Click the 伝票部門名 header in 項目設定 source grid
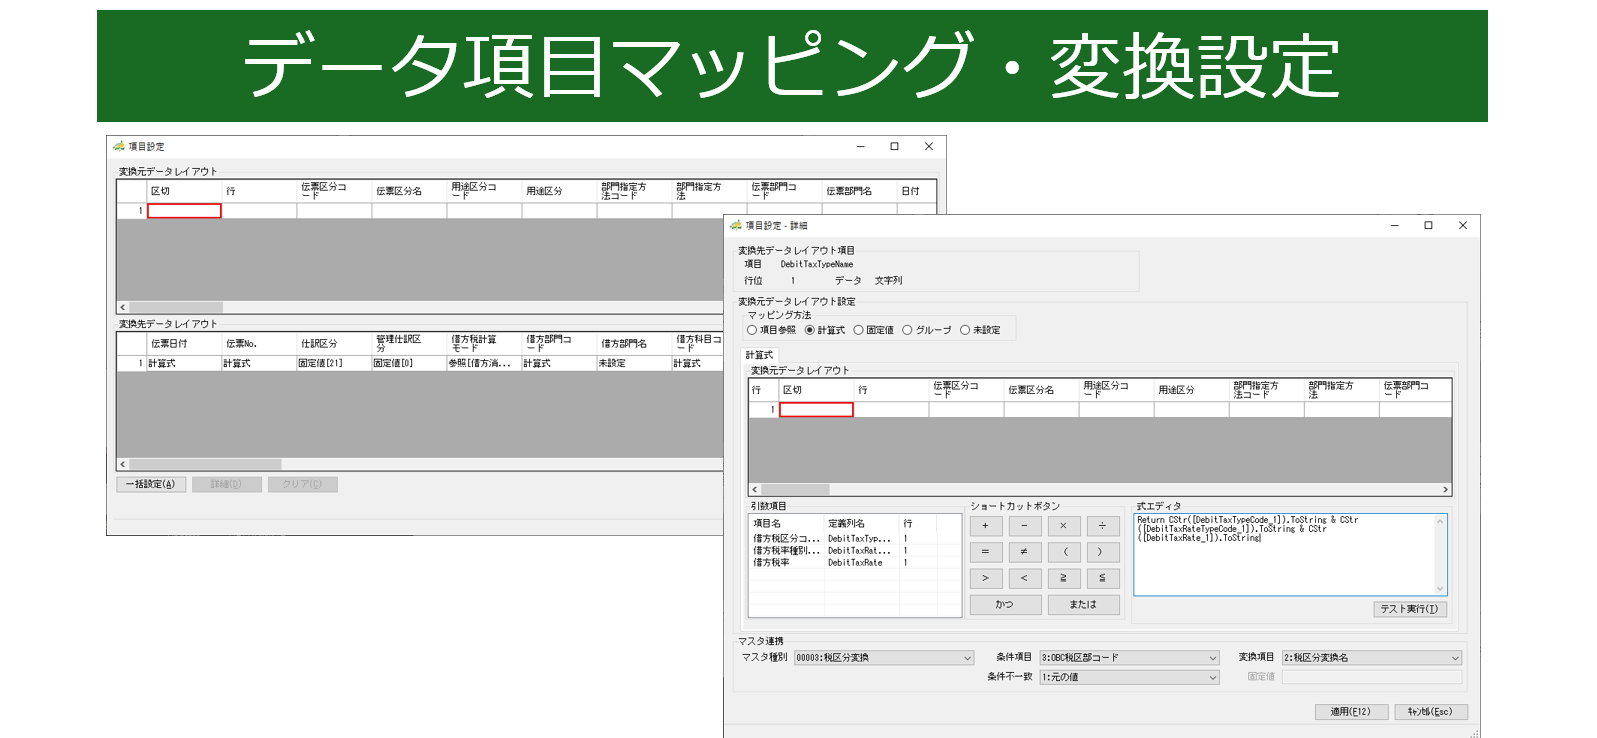 pyautogui.click(x=859, y=191)
